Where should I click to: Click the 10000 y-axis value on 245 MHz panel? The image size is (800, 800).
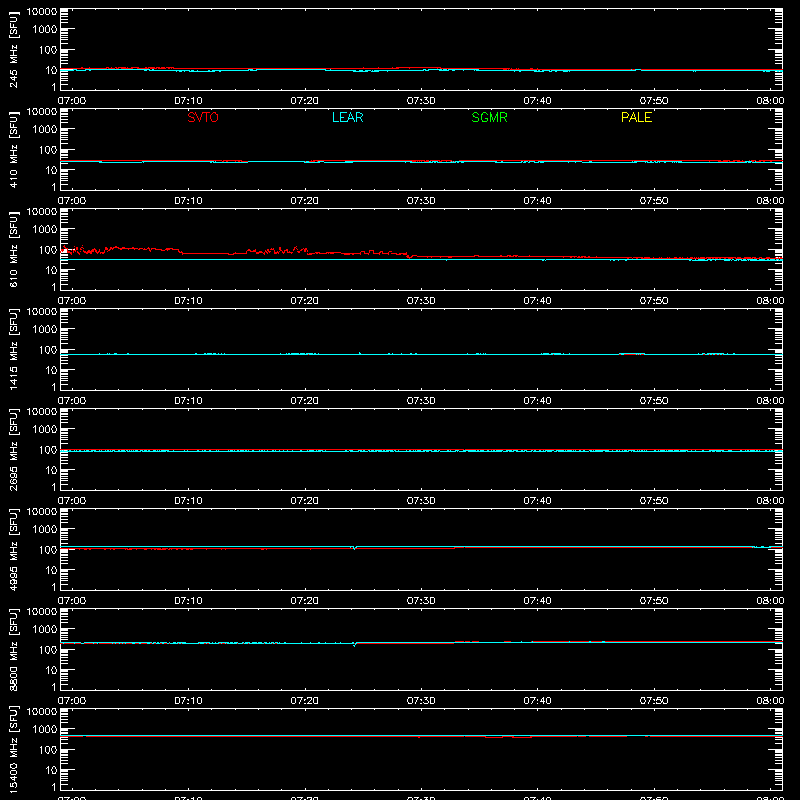(x=42, y=12)
